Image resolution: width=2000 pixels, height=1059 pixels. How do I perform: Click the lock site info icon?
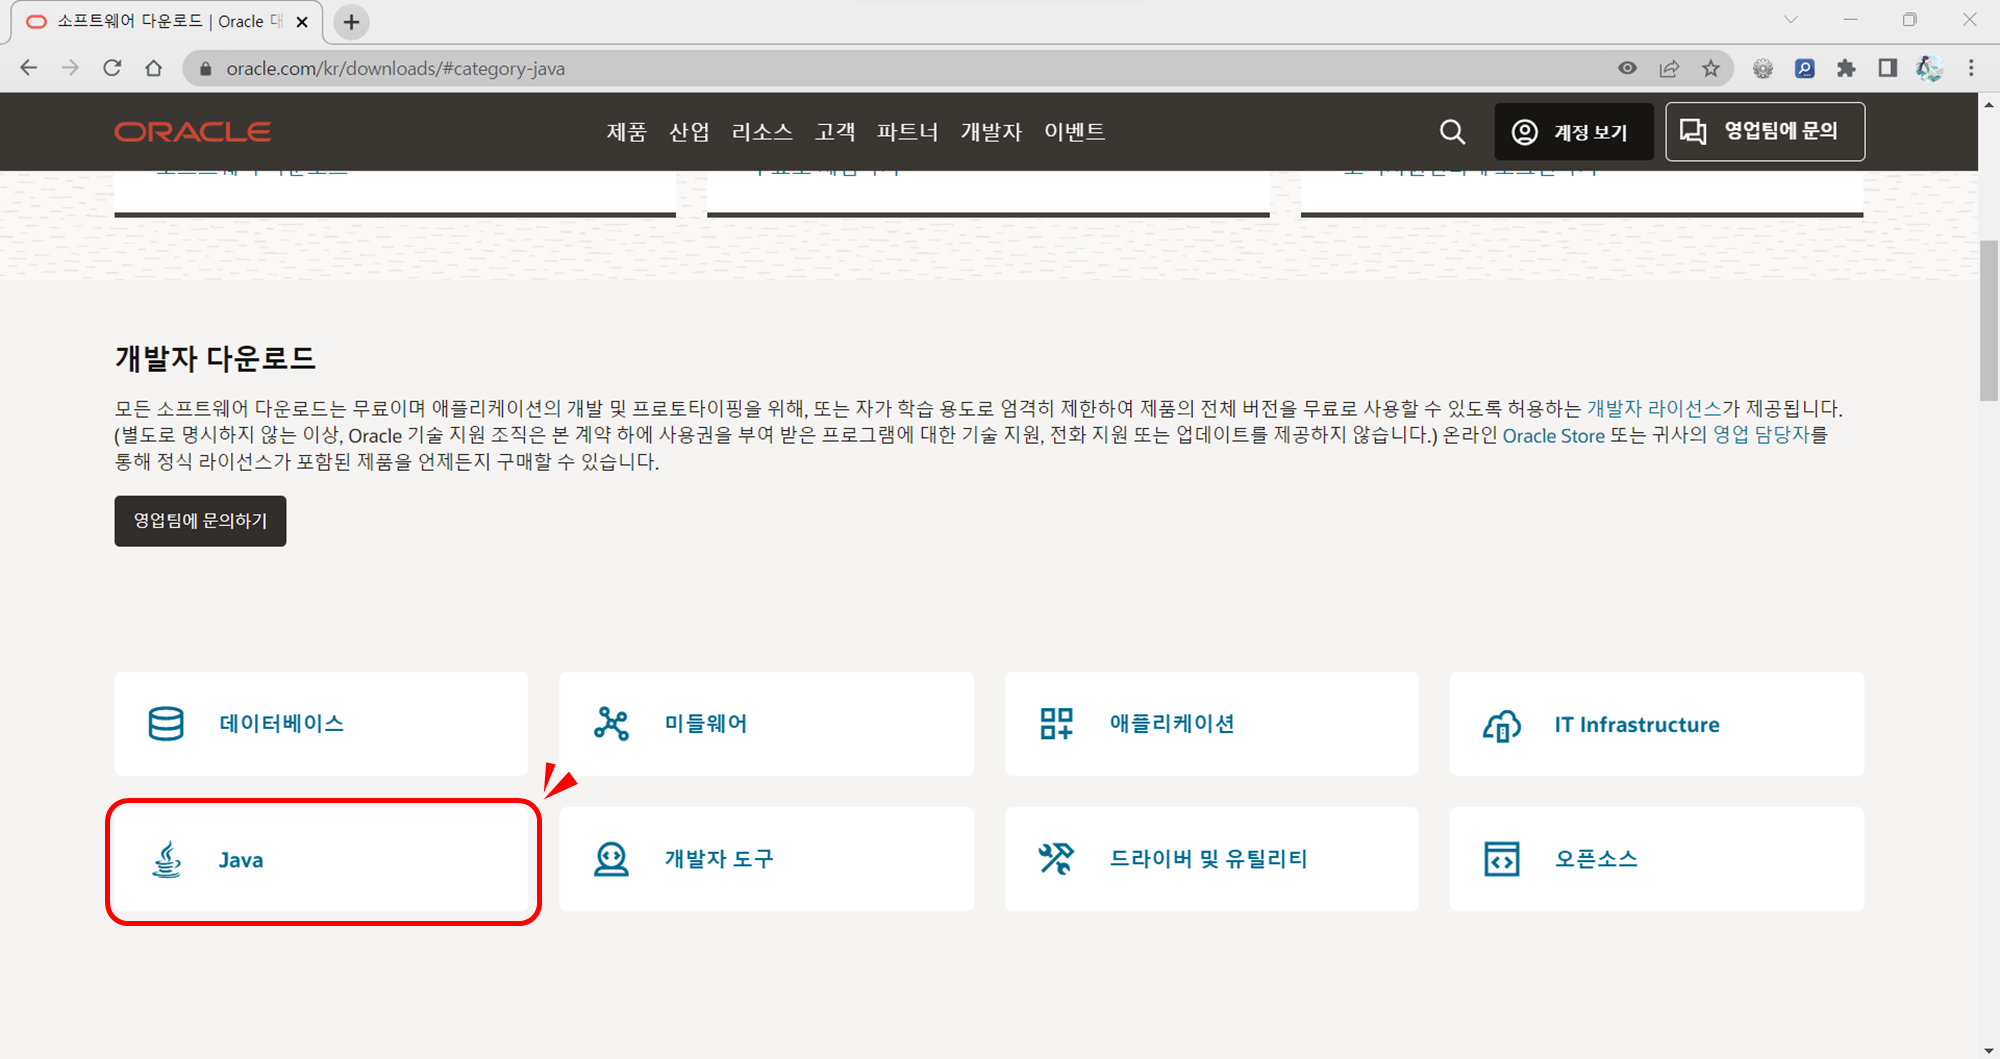[205, 68]
